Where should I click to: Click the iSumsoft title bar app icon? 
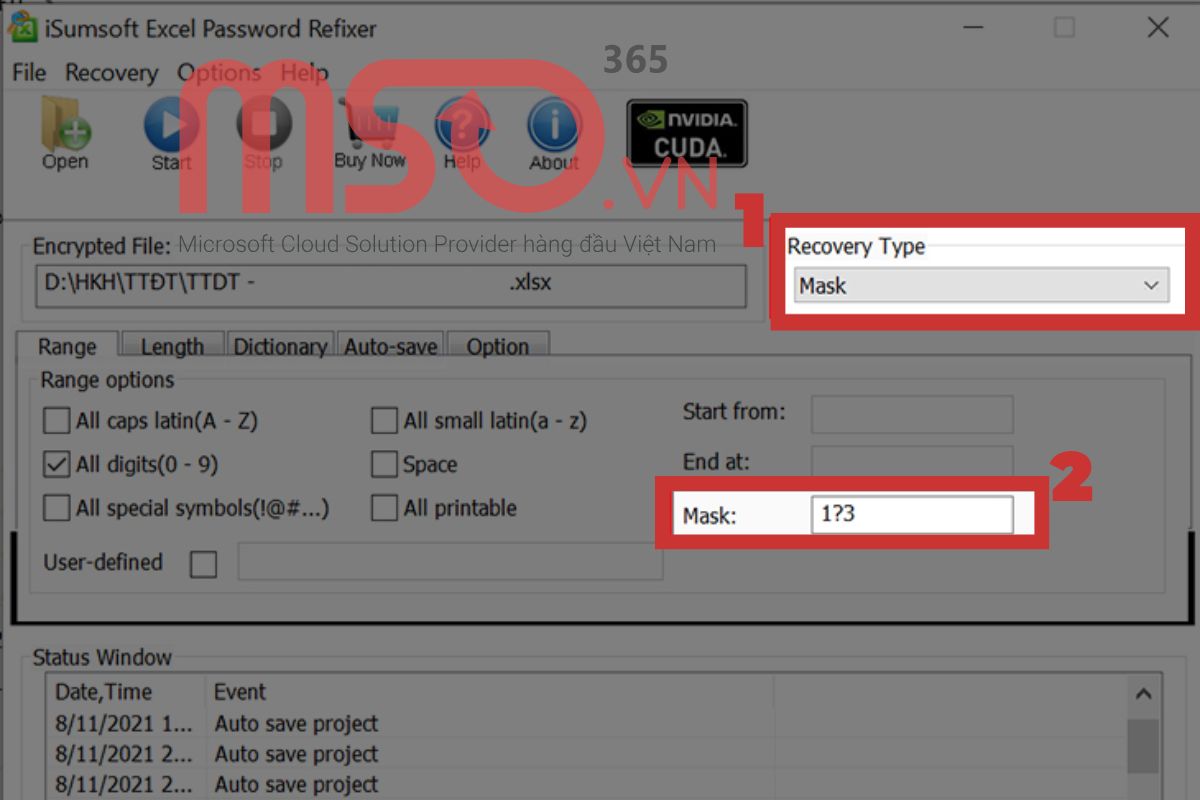tap(21, 27)
